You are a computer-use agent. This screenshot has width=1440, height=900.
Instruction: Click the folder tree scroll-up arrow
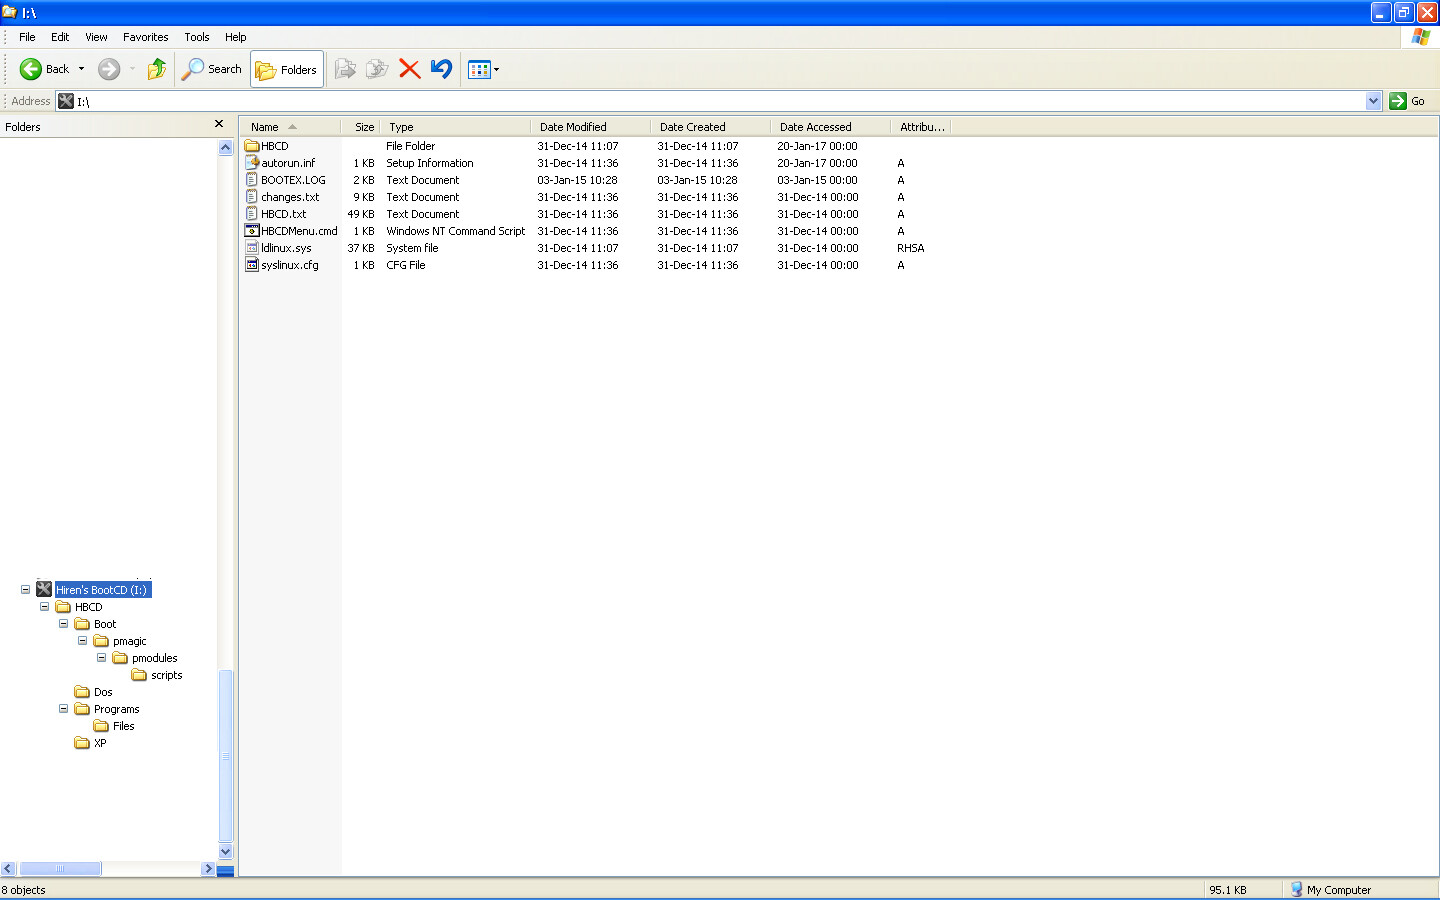coord(226,147)
